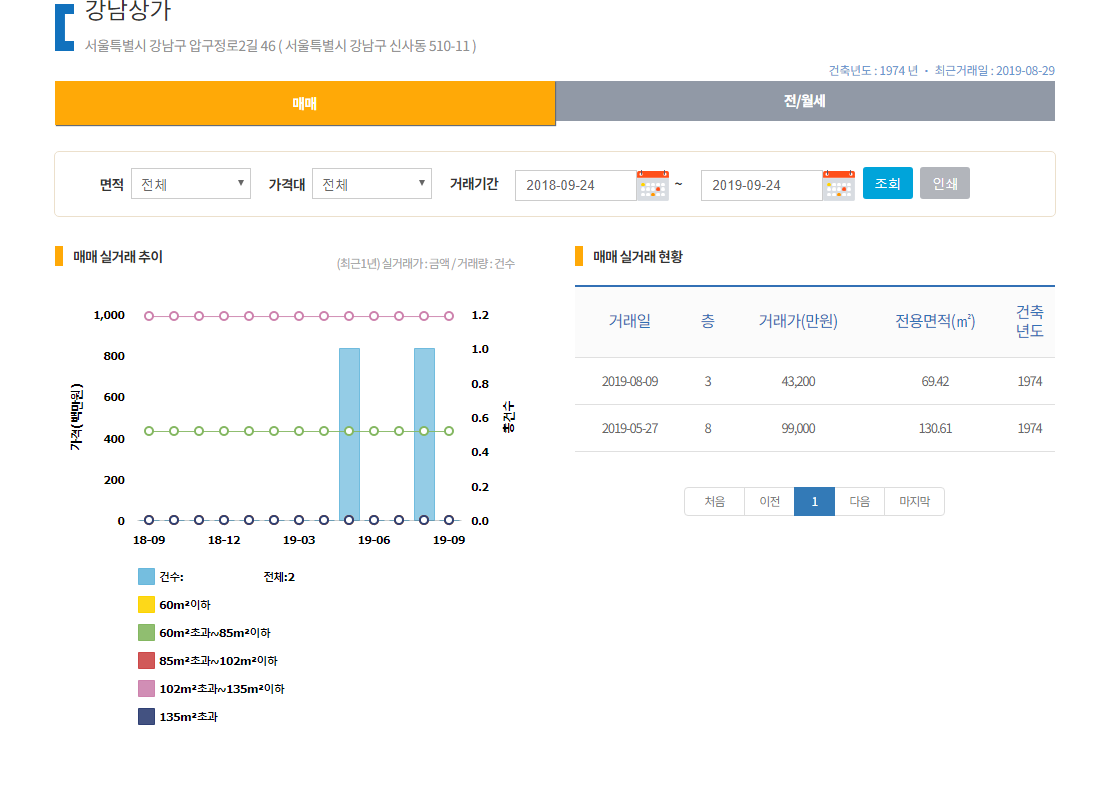Click the 135m²초과 navy legend swatch
This screenshot has height=787, width=1109.
(x=146, y=716)
